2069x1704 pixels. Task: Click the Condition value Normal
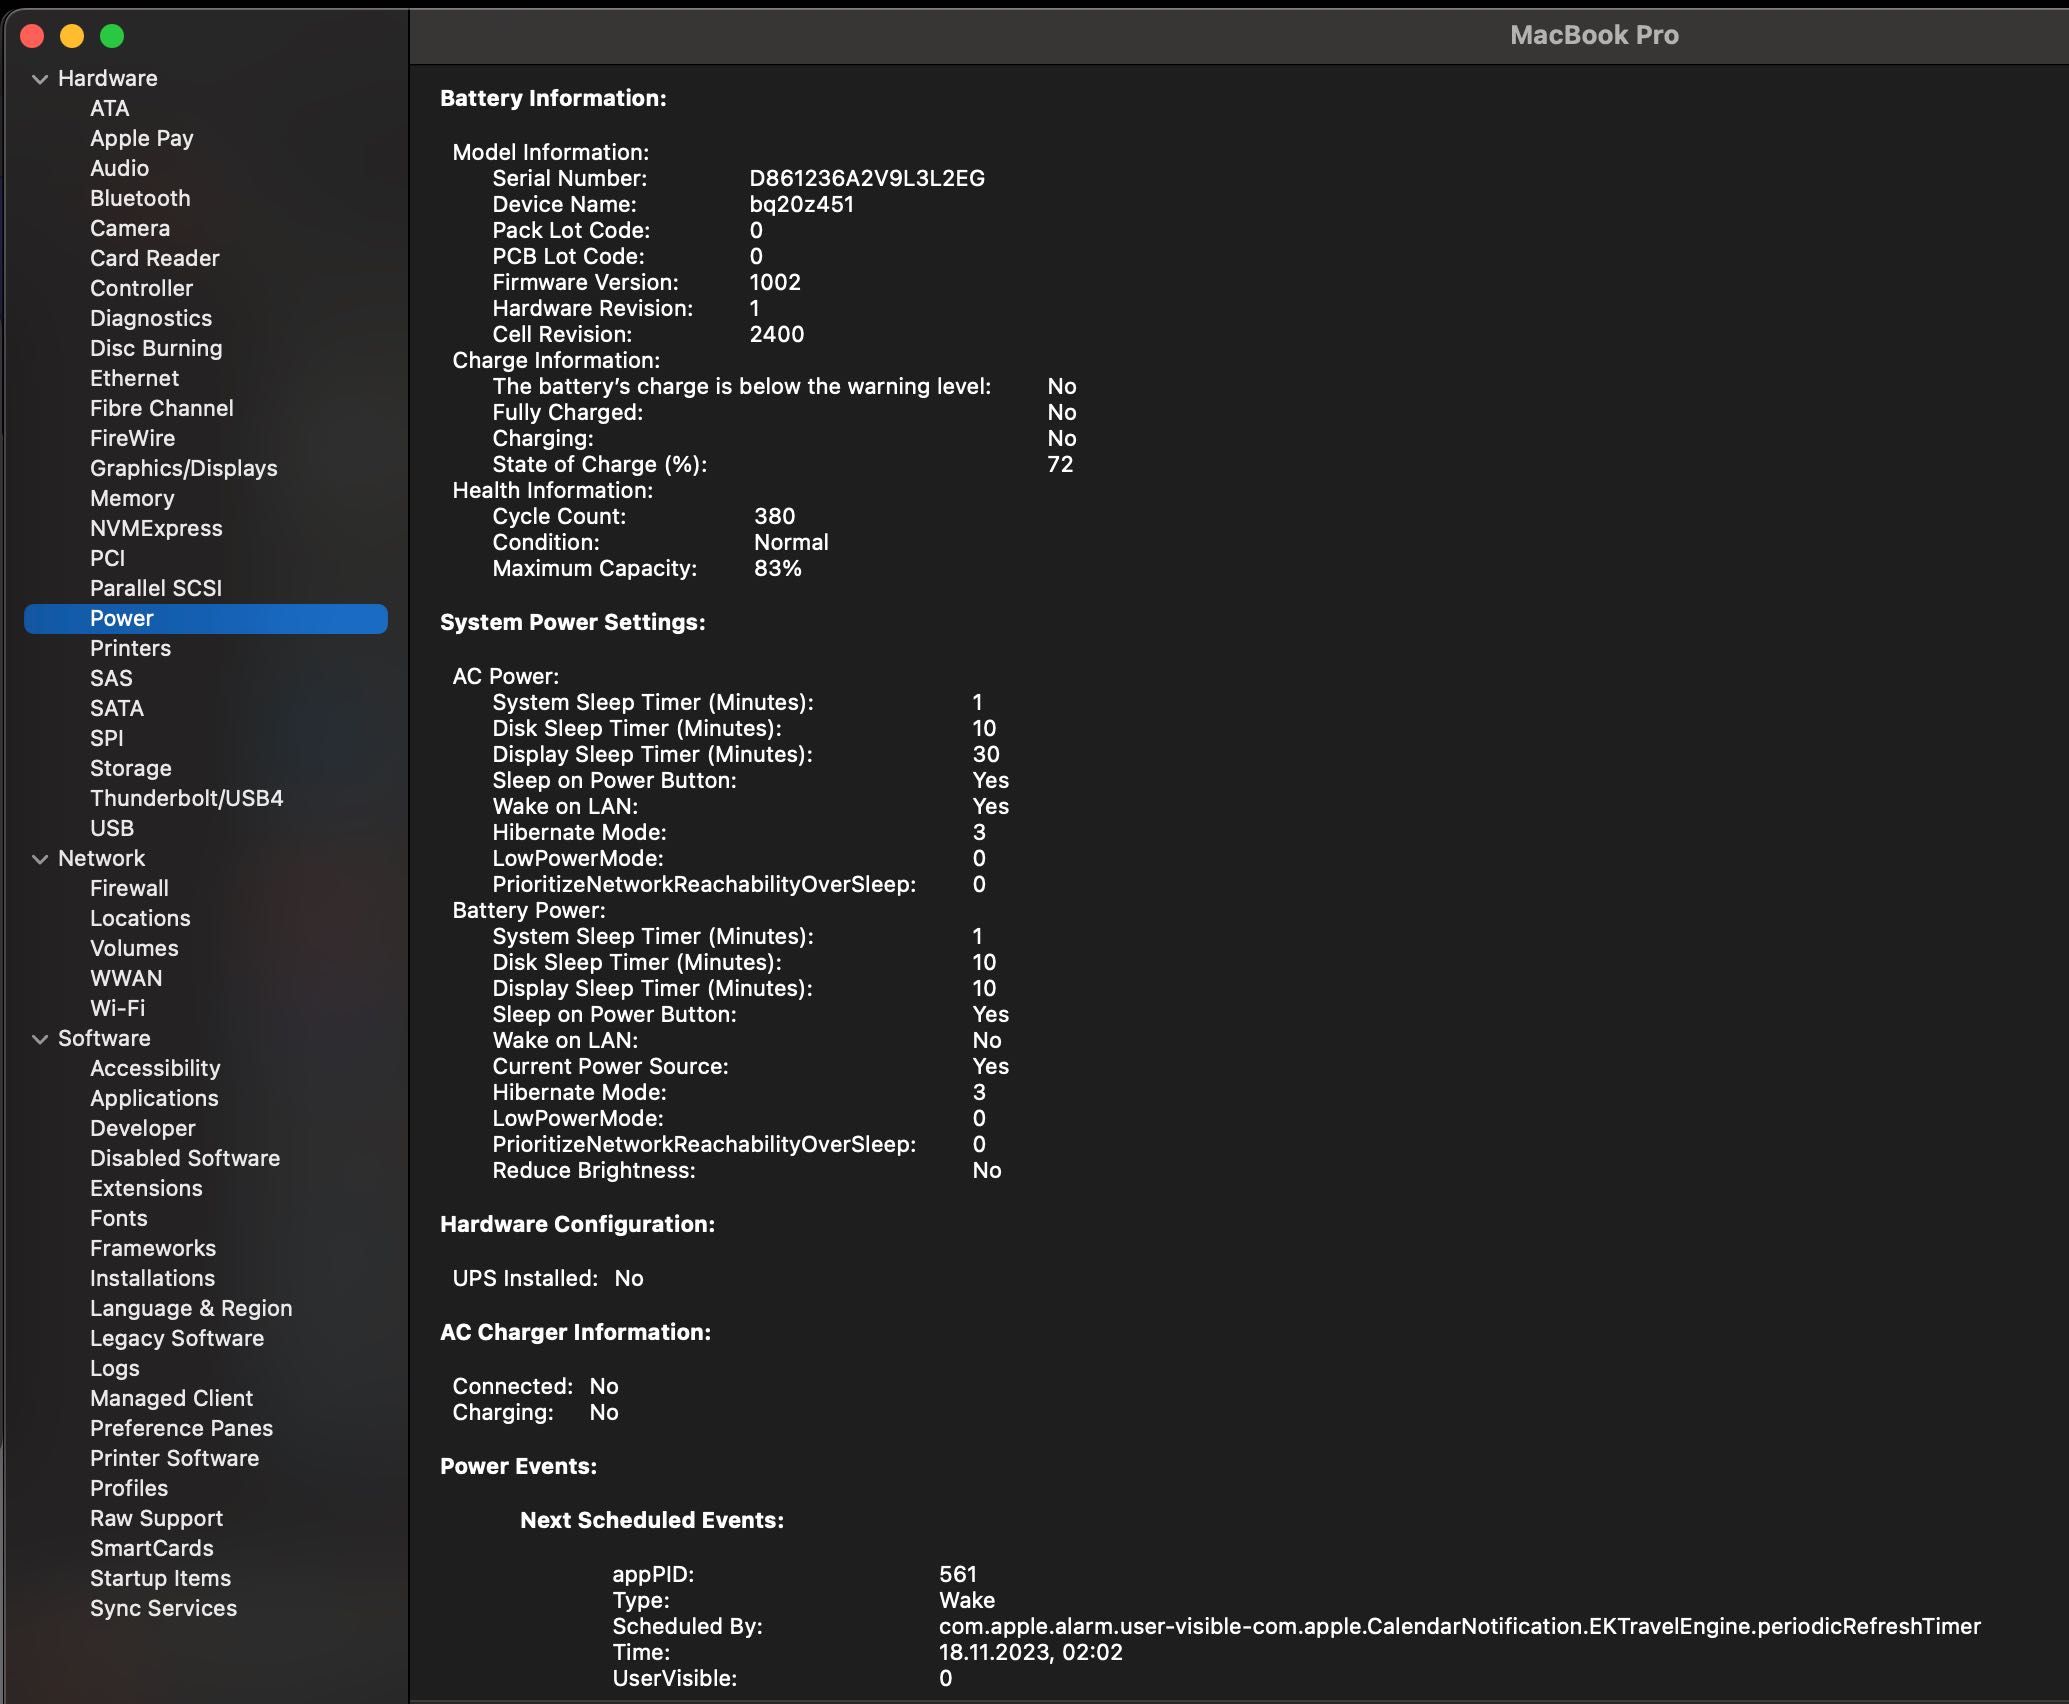tap(791, 542)
